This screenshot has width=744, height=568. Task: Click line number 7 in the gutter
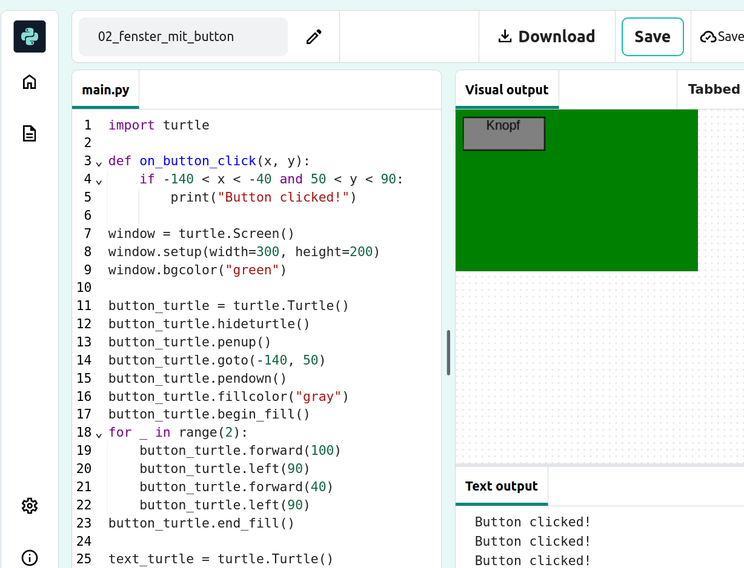(87, 233)
